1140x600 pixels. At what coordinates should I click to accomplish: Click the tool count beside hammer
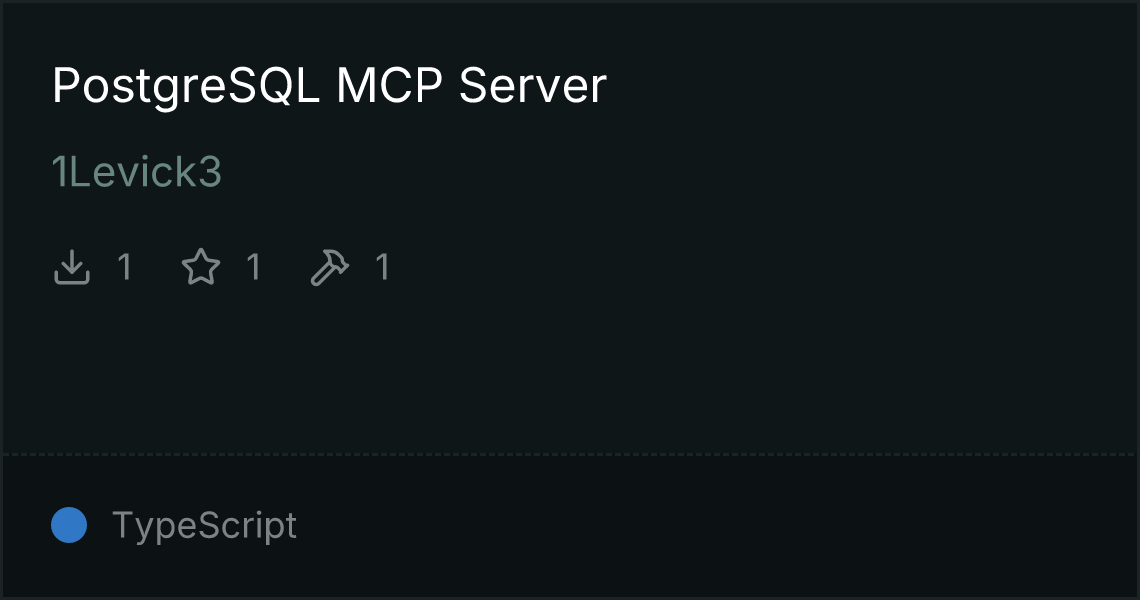pyautogui.click(x=382, y=267)
